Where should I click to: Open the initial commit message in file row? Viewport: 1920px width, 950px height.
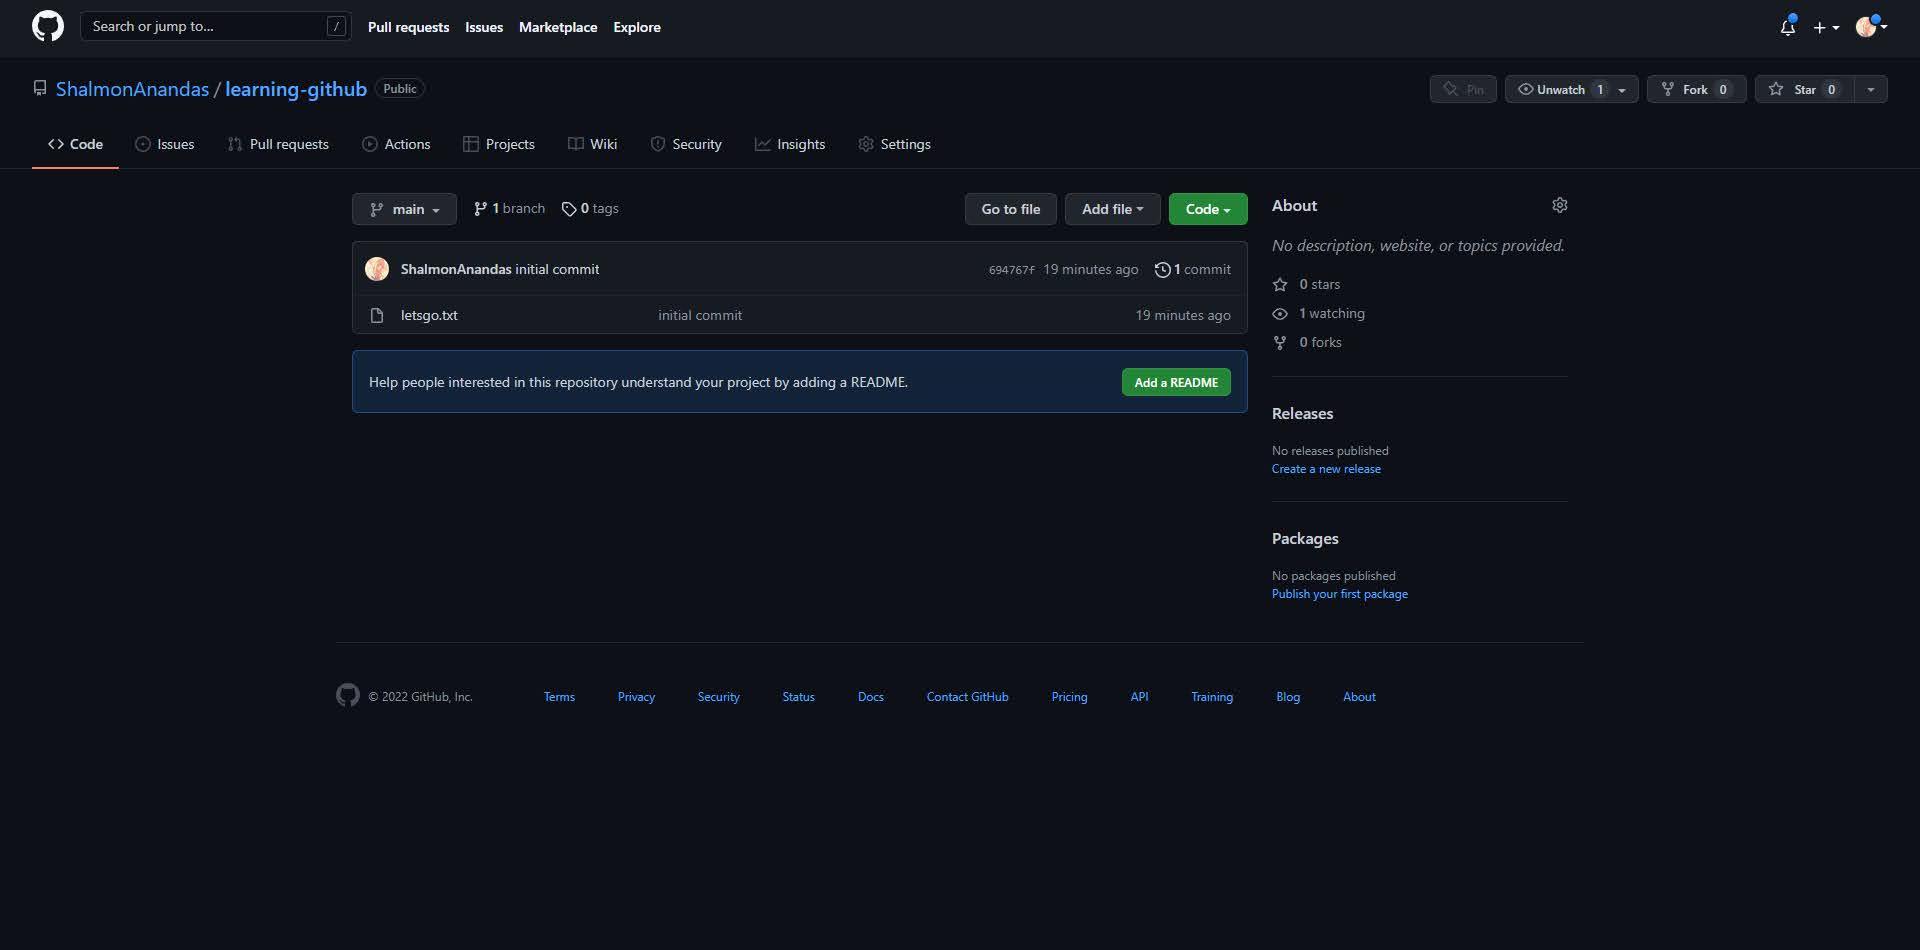click(700, 315)
